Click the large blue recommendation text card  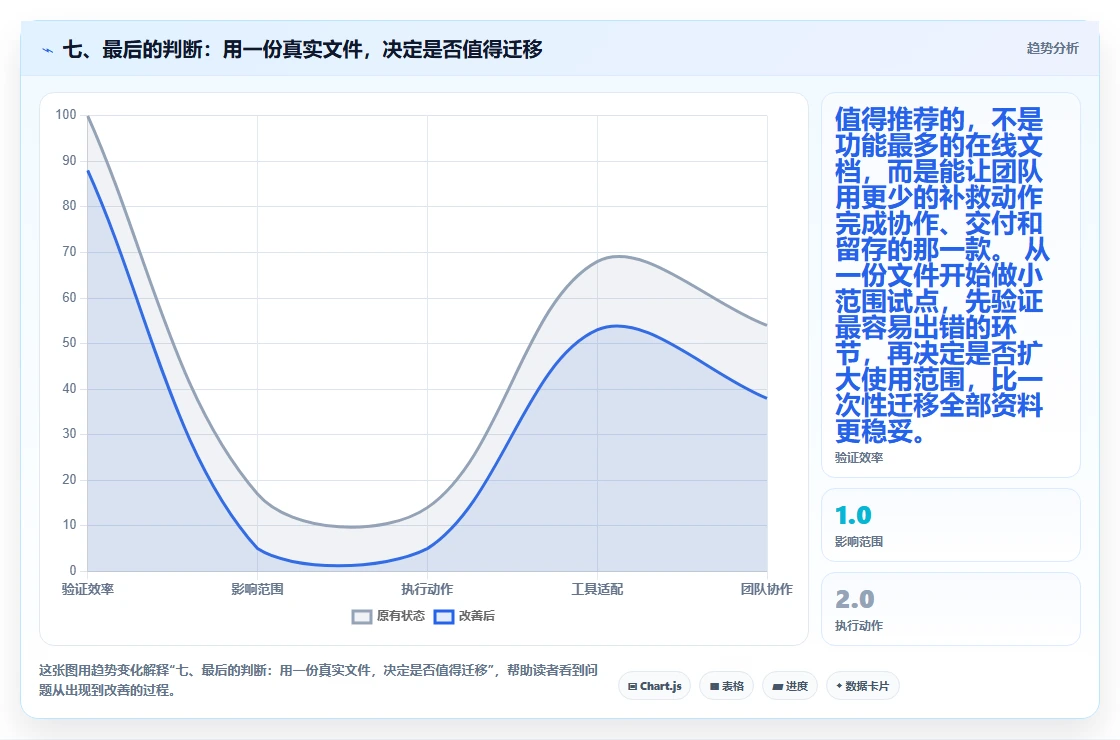pos(951,285)
